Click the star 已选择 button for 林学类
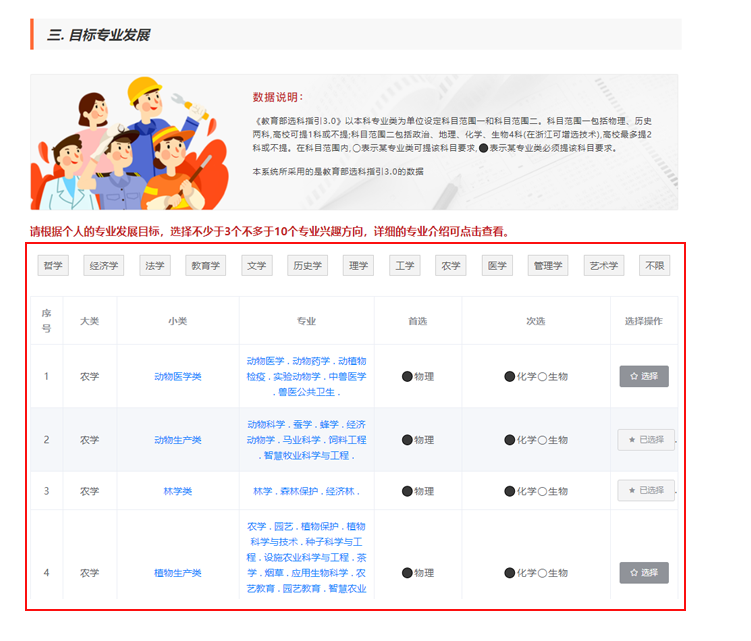Screen dimensions: 751x641 pos(645,490)
